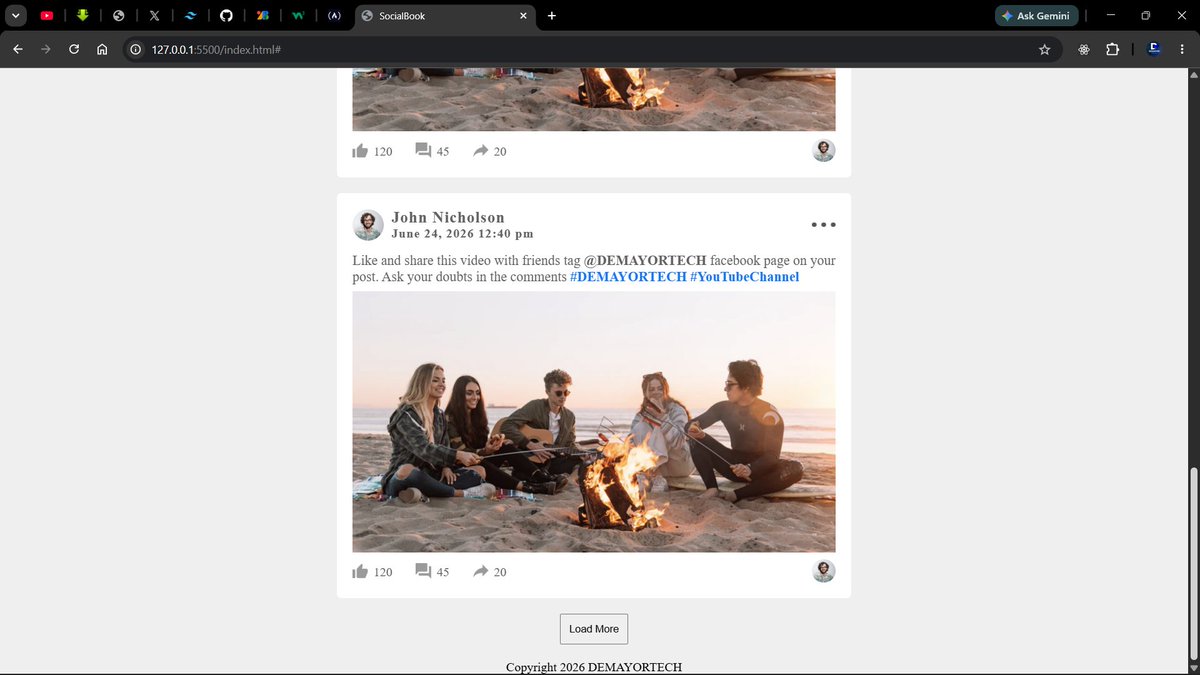
Task: Click the scrollbar up arrow
Action: 1192,75
